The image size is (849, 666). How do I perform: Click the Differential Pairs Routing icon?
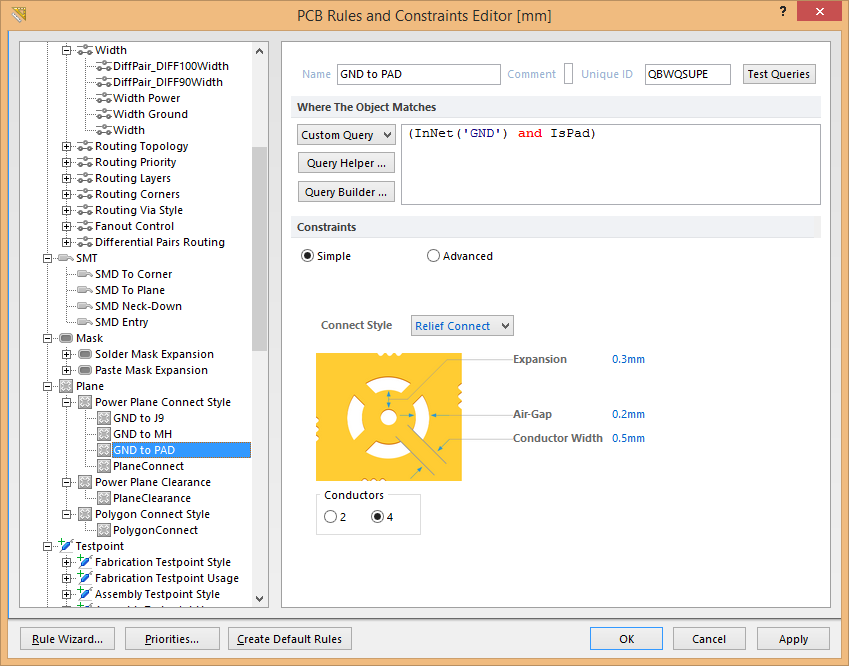[84, 242]
